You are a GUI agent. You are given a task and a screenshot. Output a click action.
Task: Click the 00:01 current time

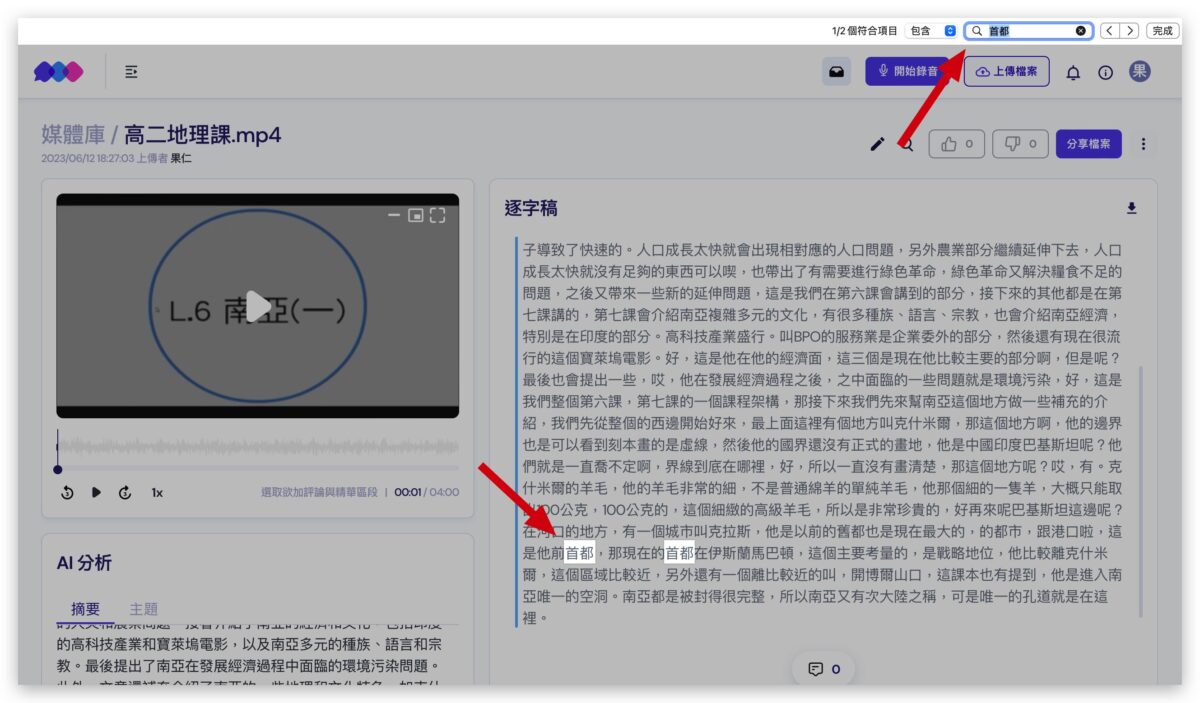coord(407,492)
